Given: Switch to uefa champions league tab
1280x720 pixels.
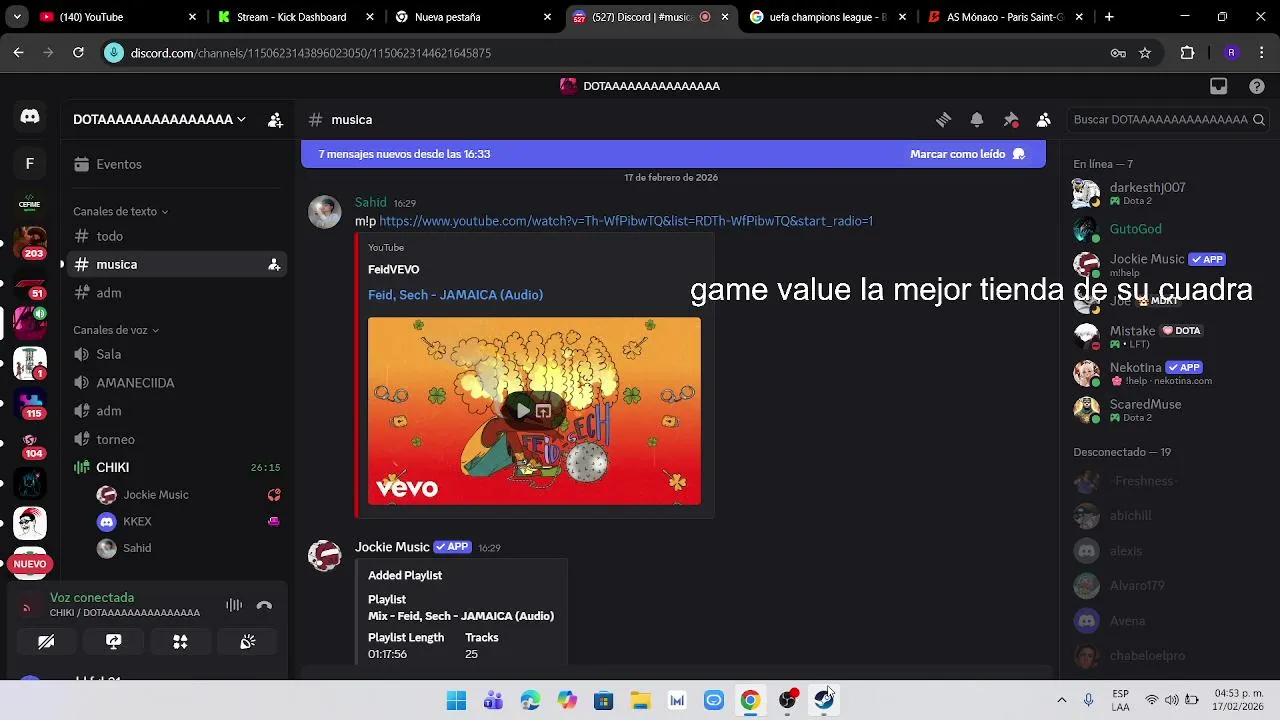Looking at the screenshot, I should (x=827, y=17).
